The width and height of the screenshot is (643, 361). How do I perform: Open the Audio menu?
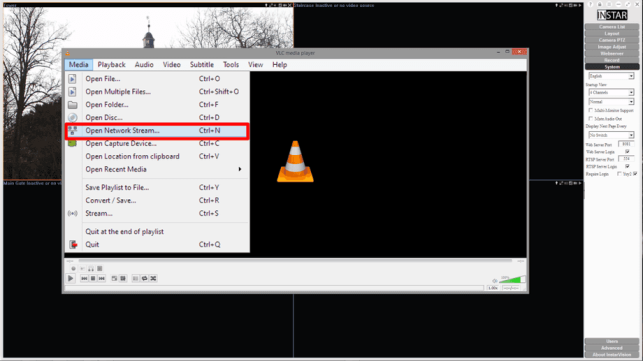(x=144, y=64)
